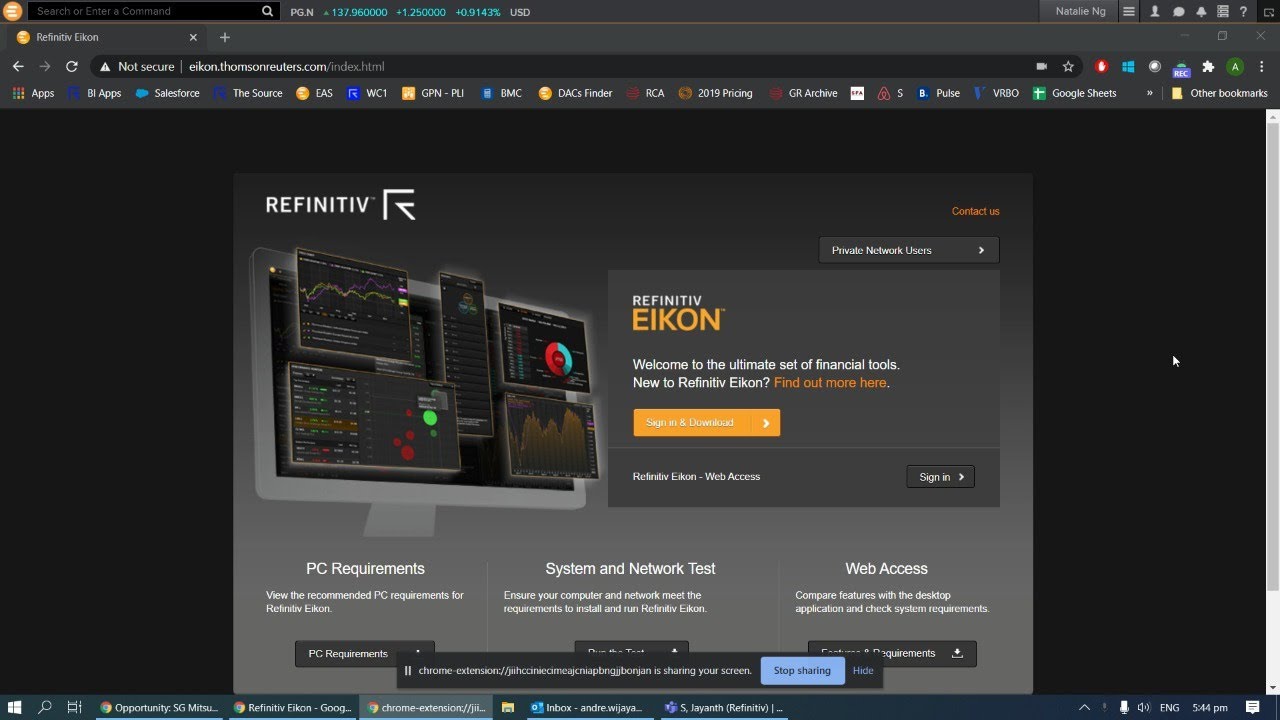
Task: Open the 2019 Pricing bookmark
Action: coord(715,93)
